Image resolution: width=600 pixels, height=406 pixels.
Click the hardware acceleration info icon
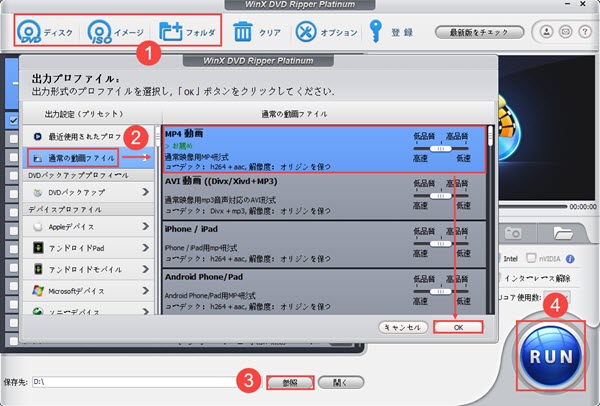[570, 259]
